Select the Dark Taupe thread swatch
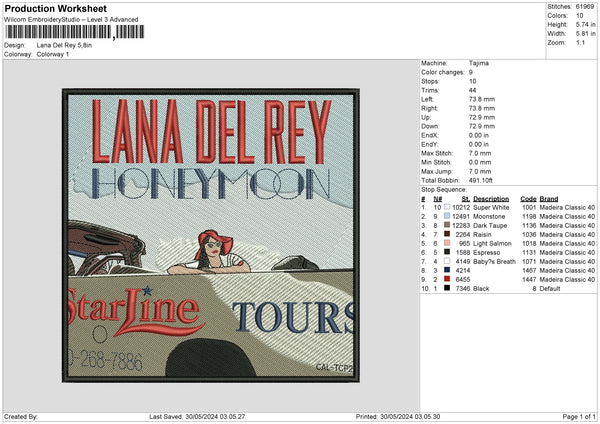 click(447, 225)
